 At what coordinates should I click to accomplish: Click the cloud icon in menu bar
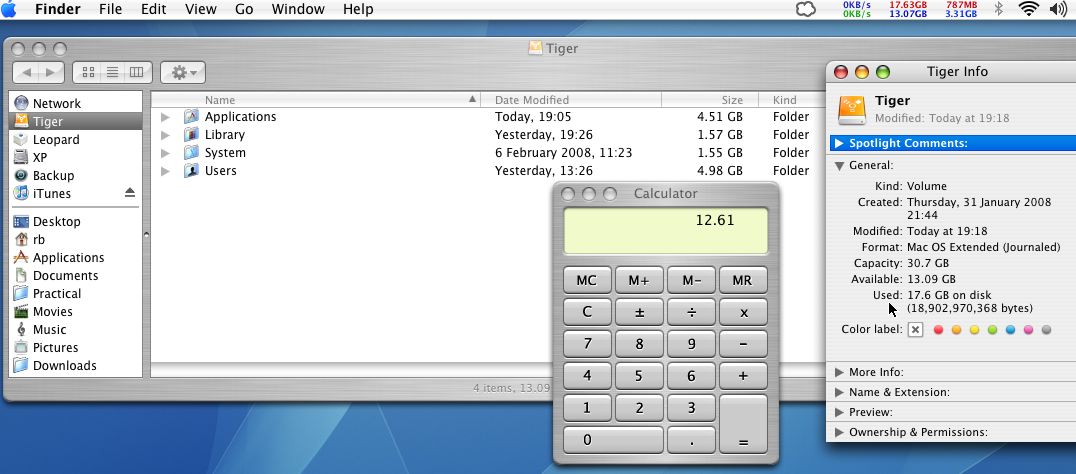pos(806,9)
